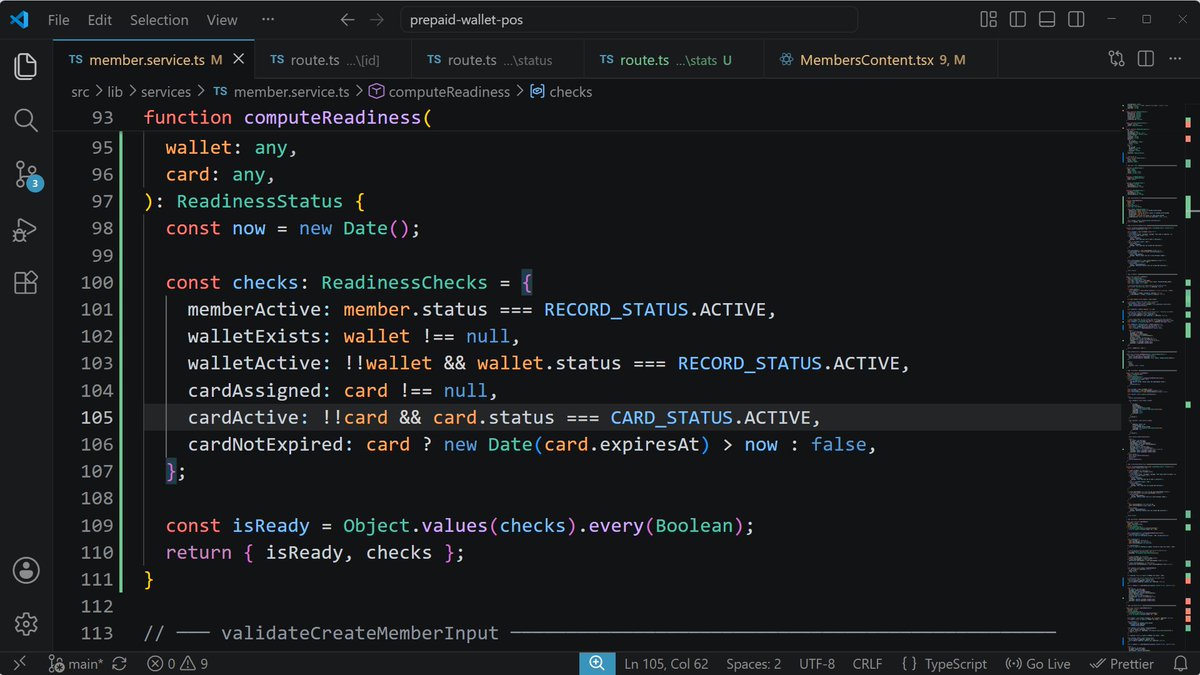Open Changes compare icon in tab bar

pyautogui.click(x=1116, y=60)
